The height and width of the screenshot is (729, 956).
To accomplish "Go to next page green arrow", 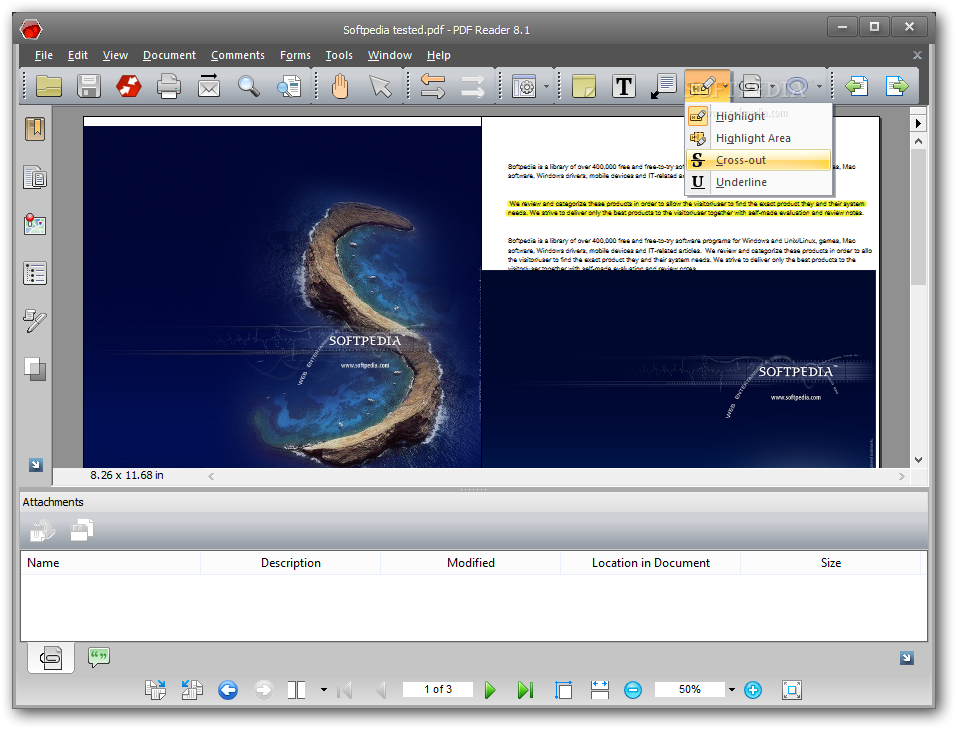I will [490, 690].
